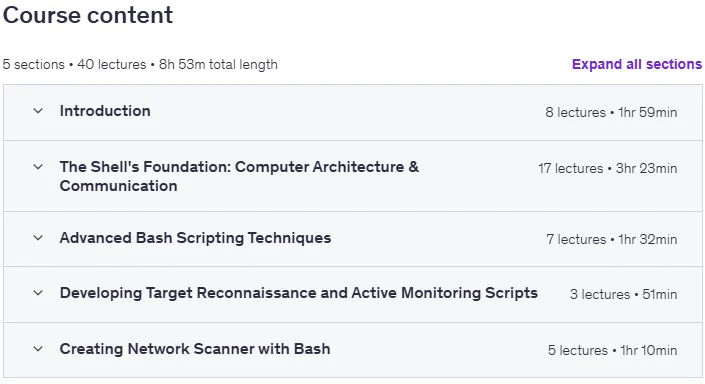Click the chevron beside The Shell's Foundation
Viewport: 705px width, 384px height.
click(38, 167)
